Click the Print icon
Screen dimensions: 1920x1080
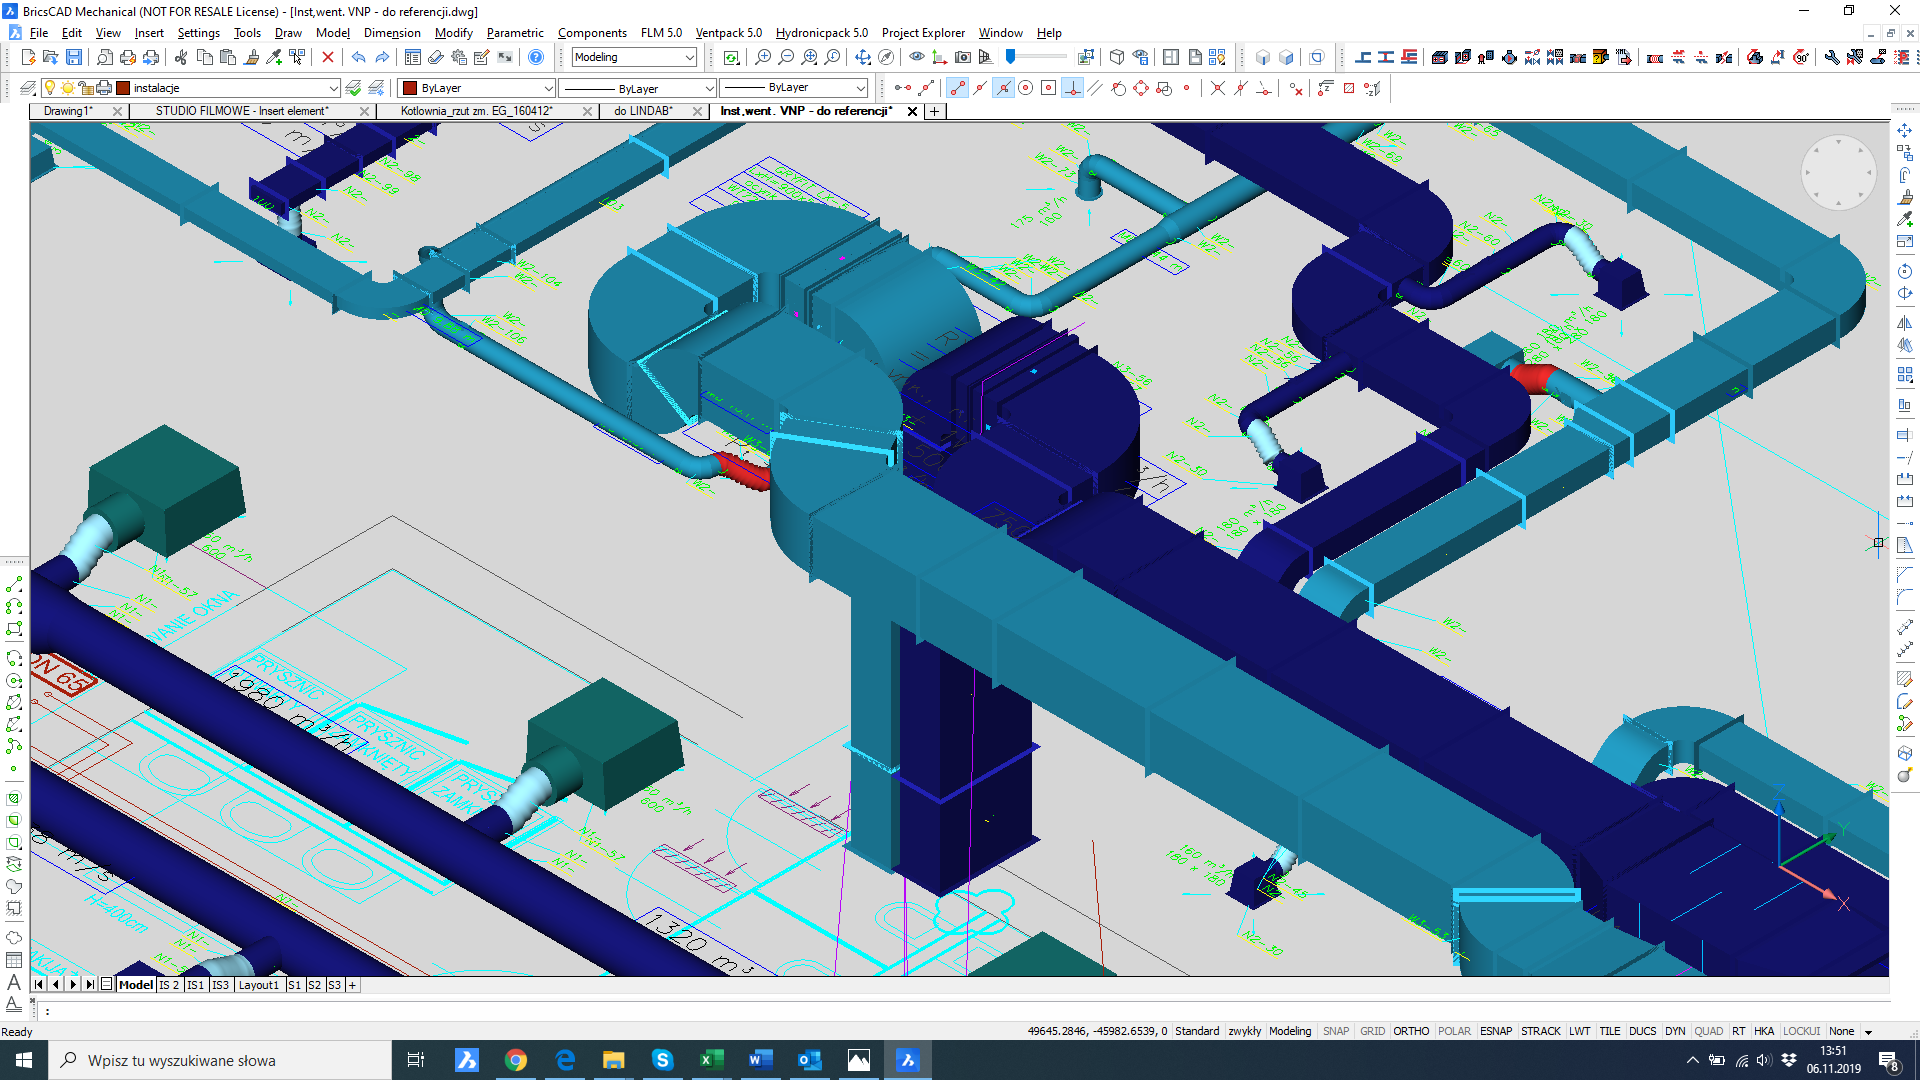(127, 57)
